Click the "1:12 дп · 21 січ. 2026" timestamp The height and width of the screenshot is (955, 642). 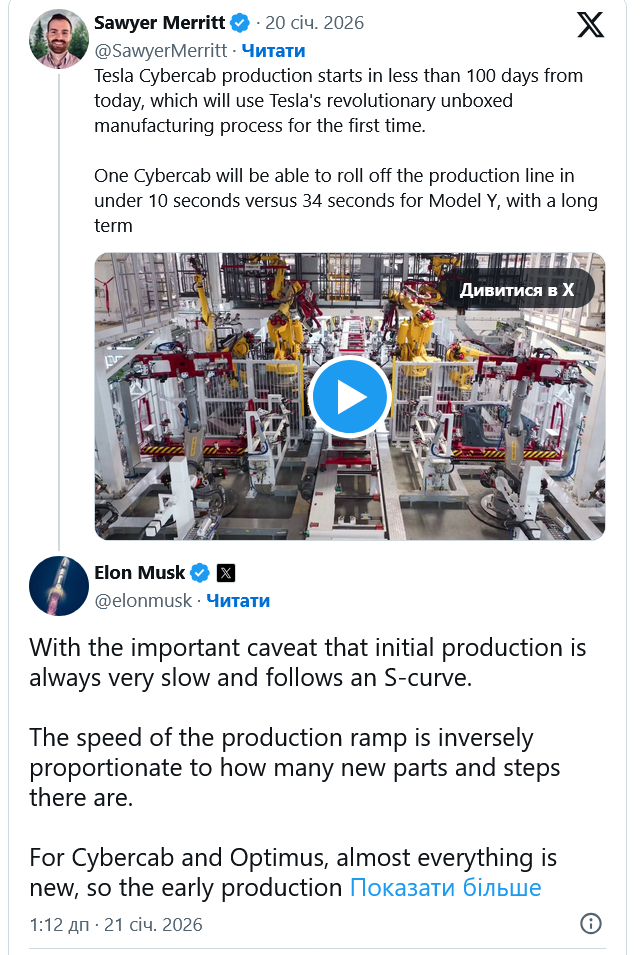(116, 924)
